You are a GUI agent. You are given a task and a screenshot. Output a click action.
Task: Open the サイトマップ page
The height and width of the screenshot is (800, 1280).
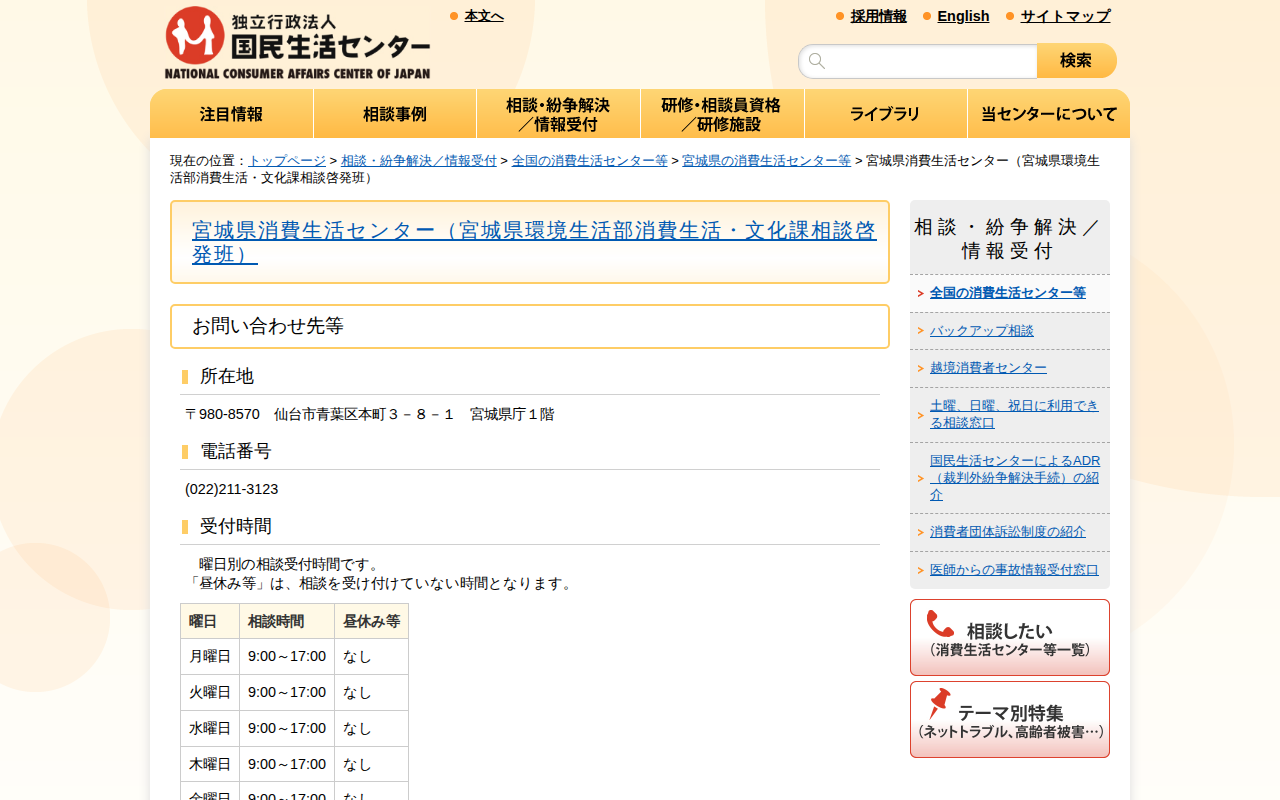(x=1064, y=15)
